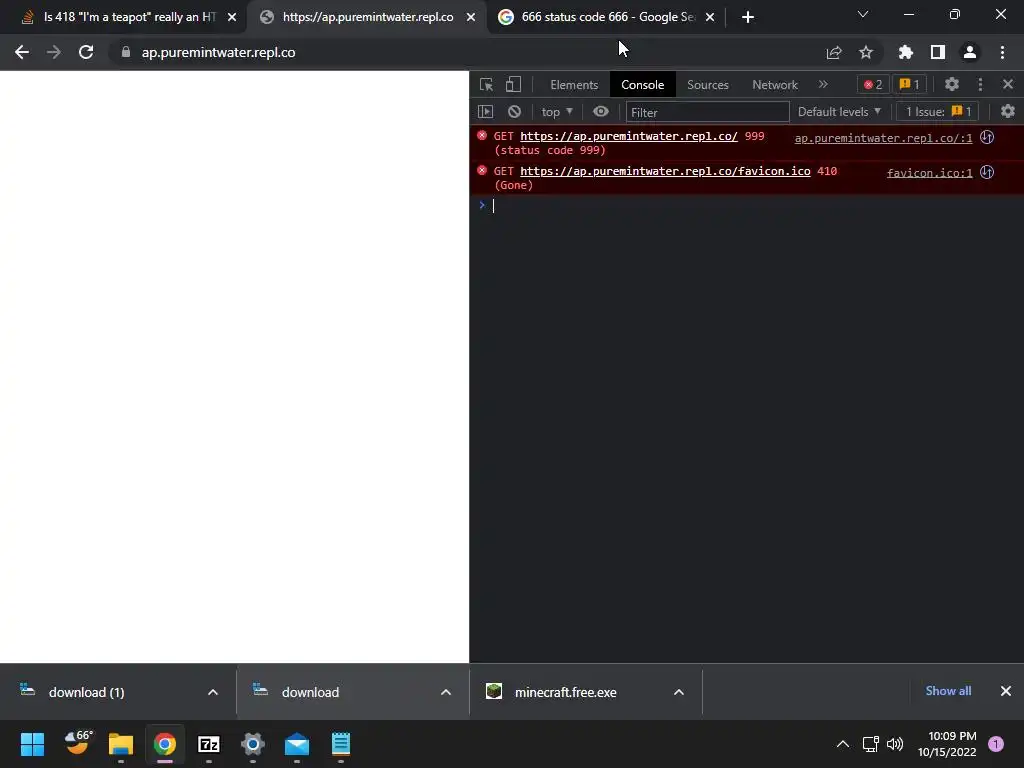Open the Default levels dropdown
This screenshot has width=1024, height=768.
coord(839,112)
